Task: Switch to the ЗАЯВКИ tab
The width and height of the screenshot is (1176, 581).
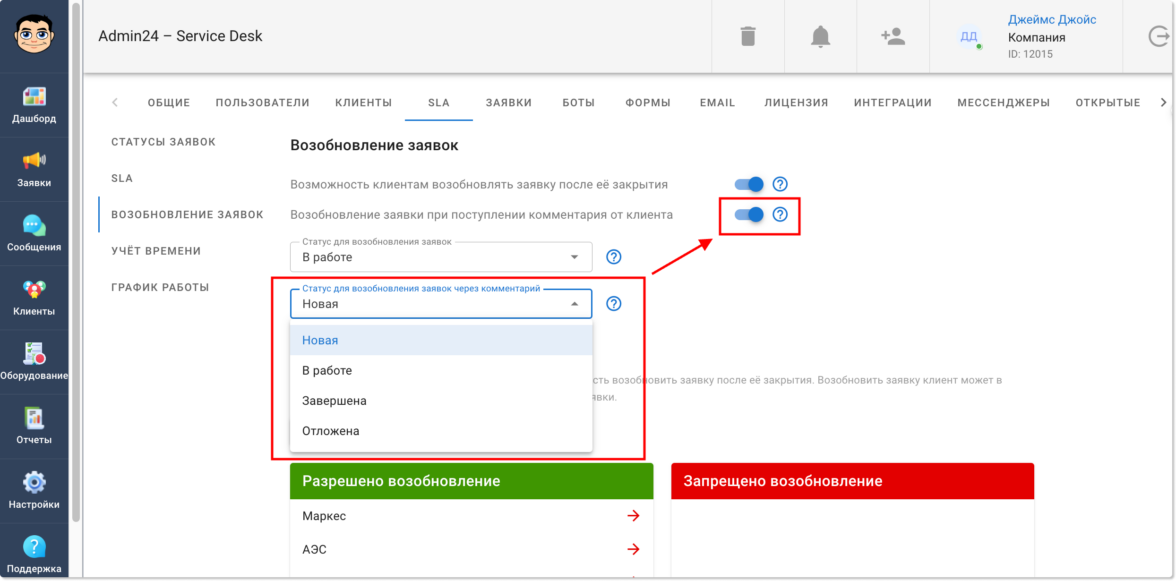Action: click(508, 103)
